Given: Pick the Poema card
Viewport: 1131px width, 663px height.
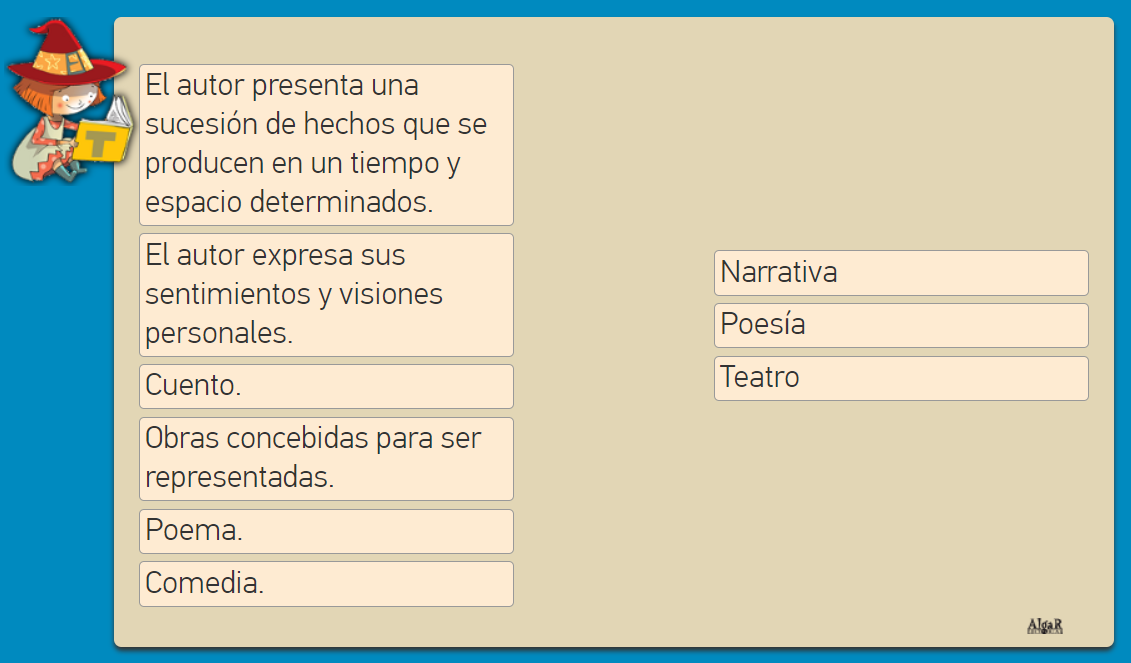Looking at the screenshot, I should pos(326,531).
